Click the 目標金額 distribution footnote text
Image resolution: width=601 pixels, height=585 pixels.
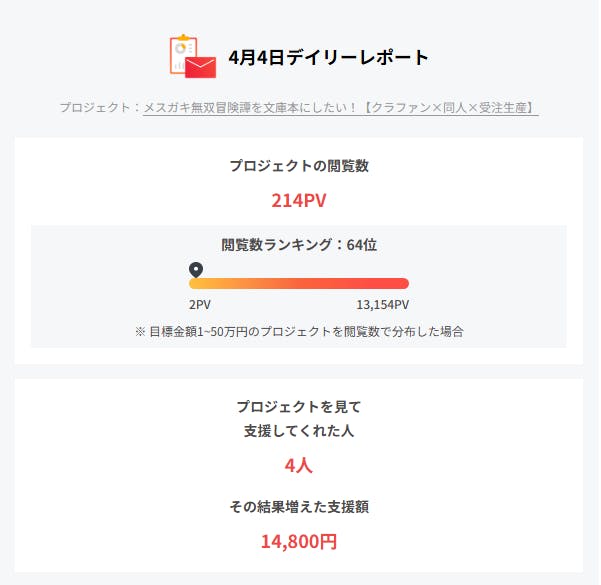coord(299,330)
